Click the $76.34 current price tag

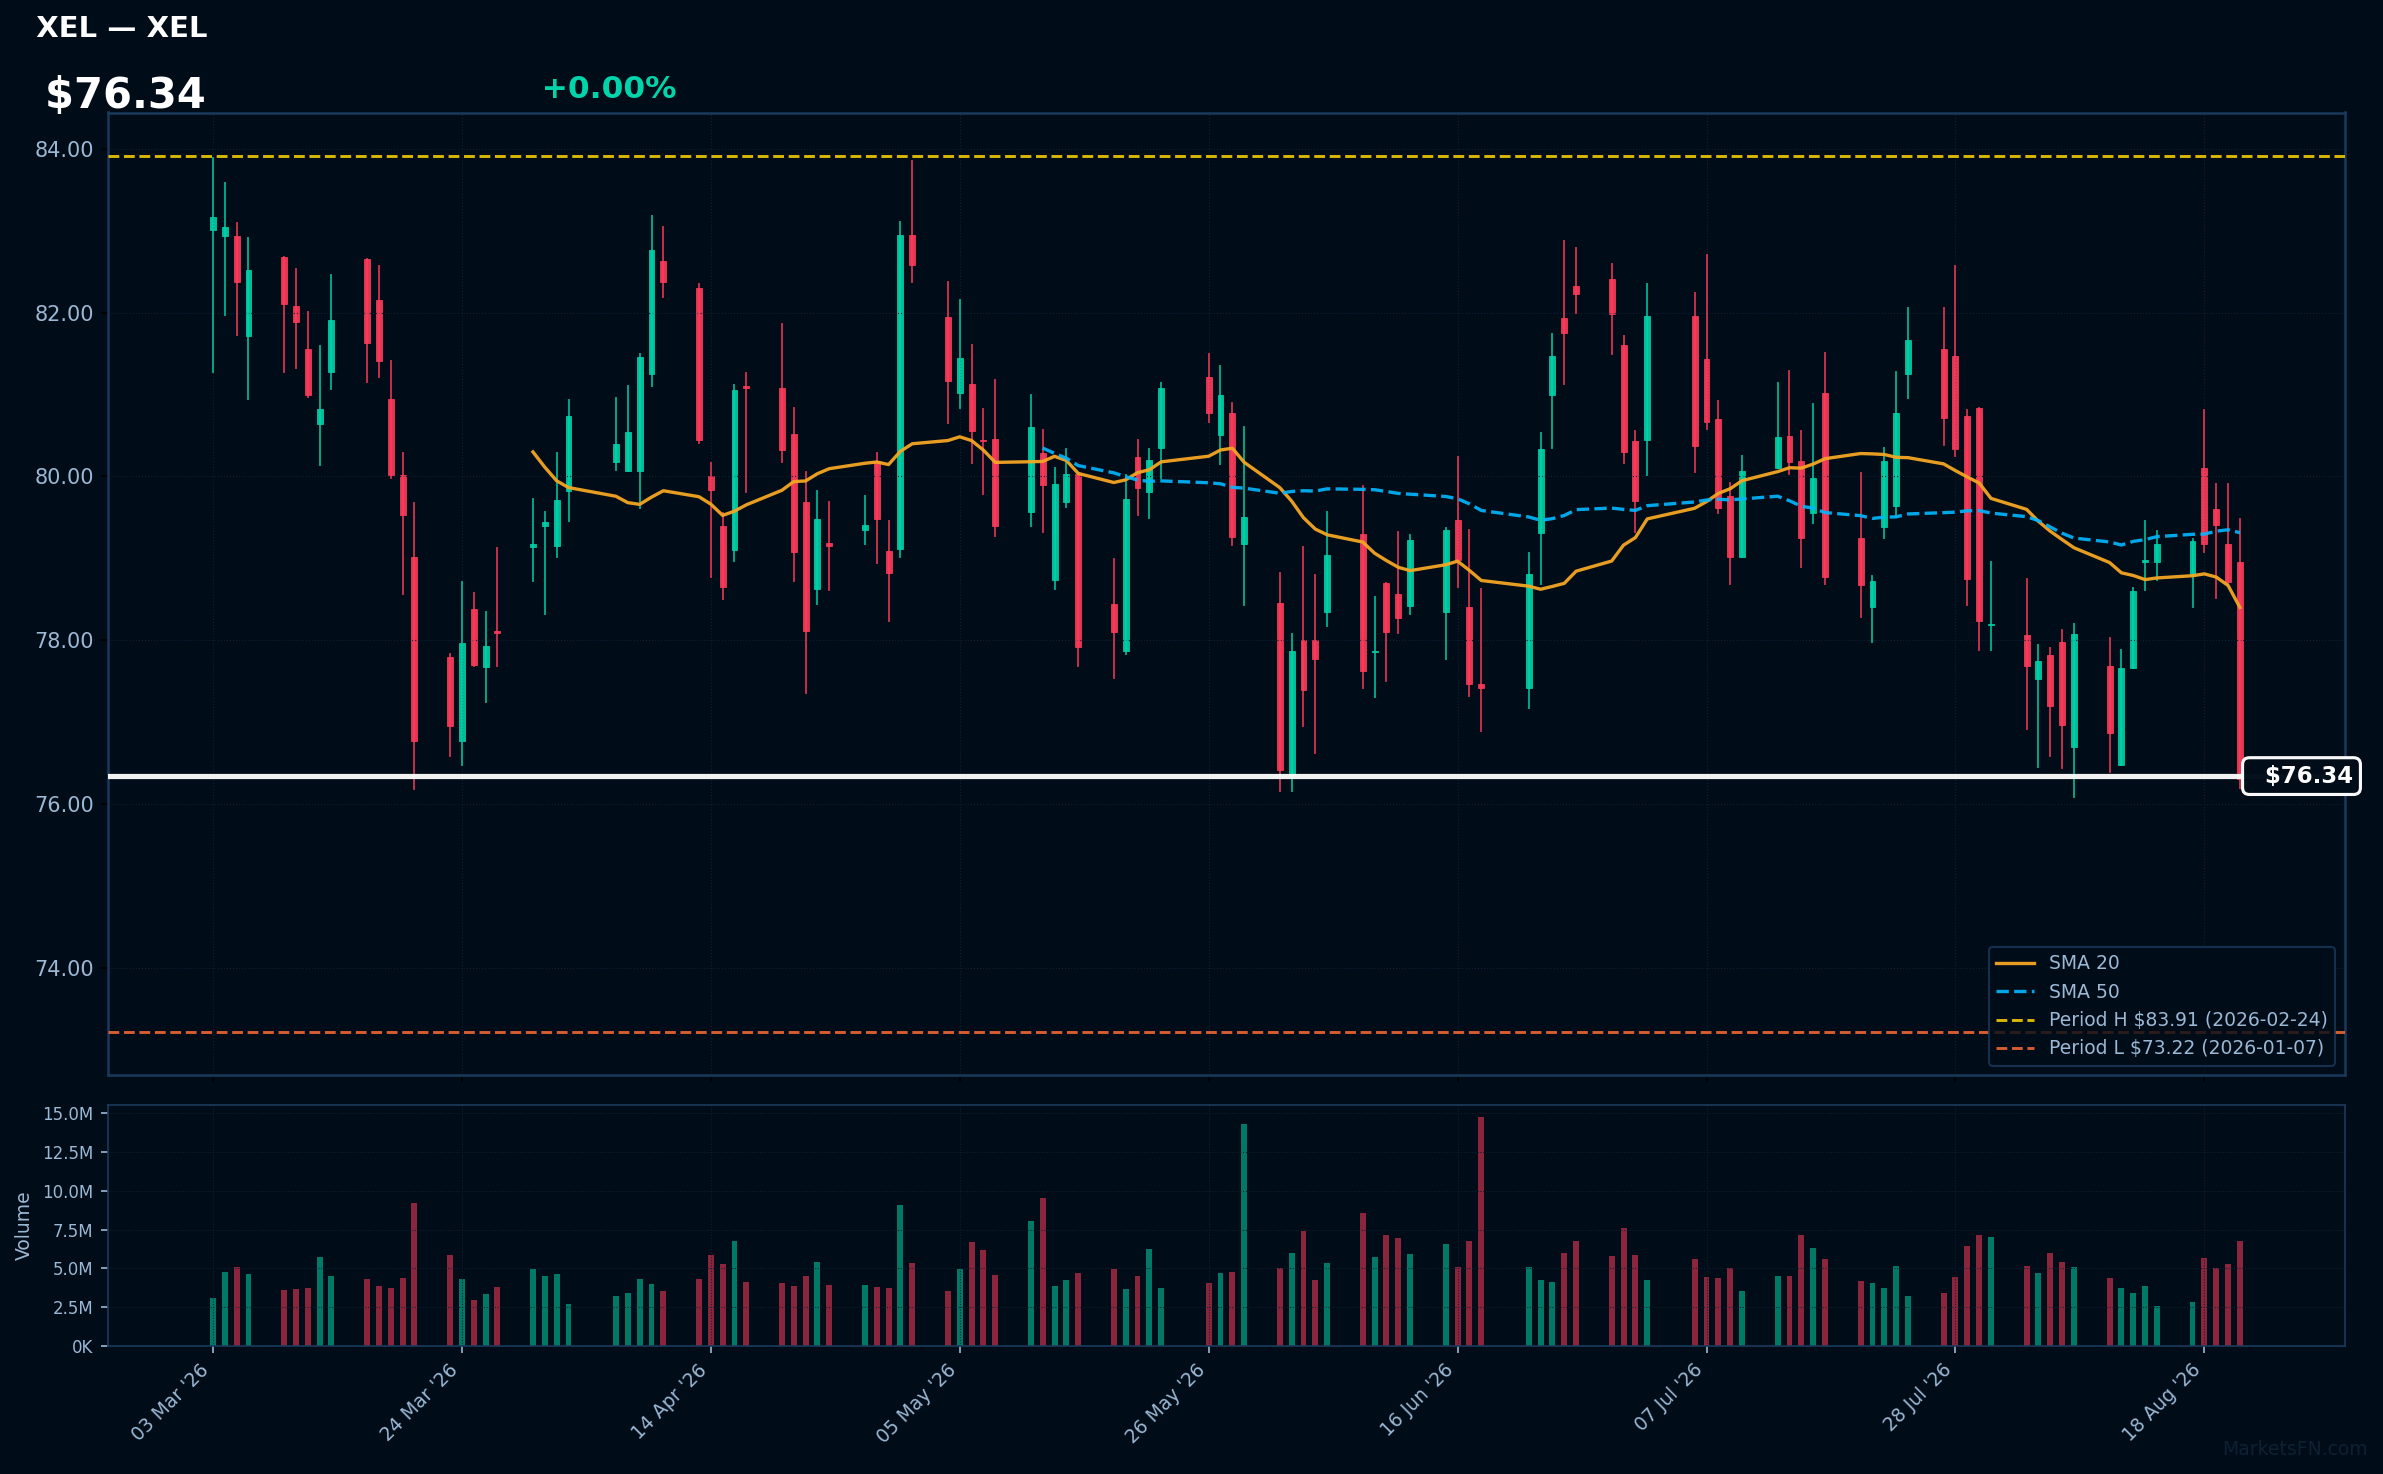pos(2301,776)
